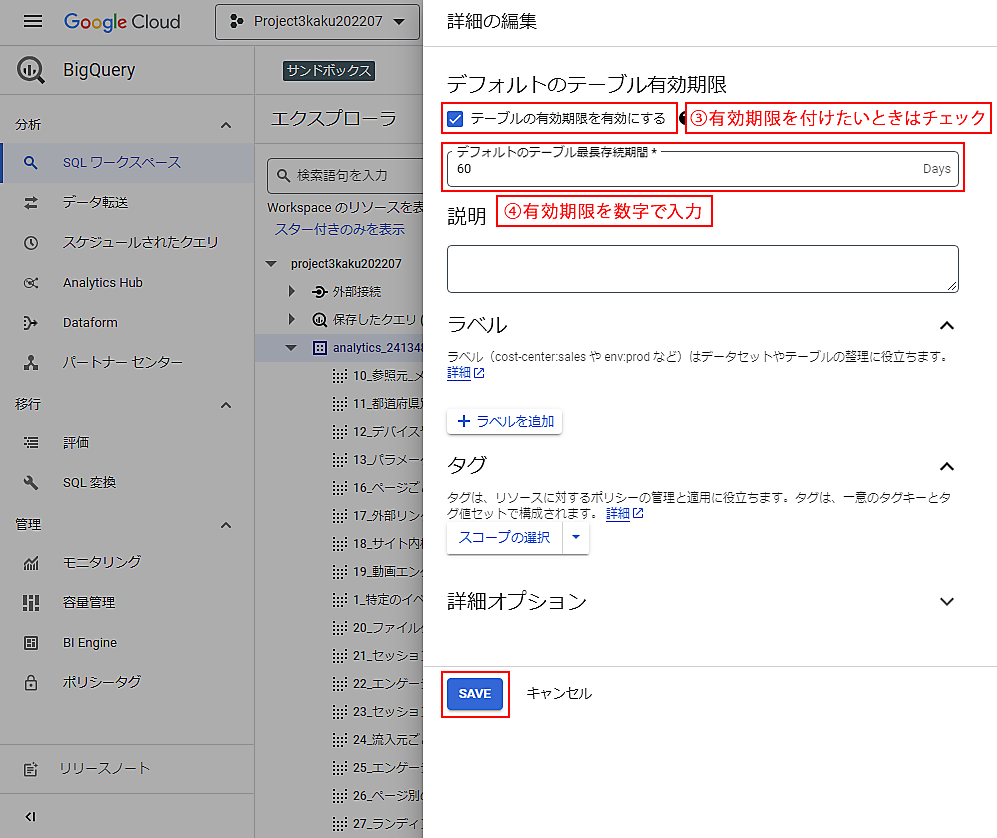The width and height of the screenshot is (997, 838).
Task: Click the 説明 description text area
Action: pos(702,269)
